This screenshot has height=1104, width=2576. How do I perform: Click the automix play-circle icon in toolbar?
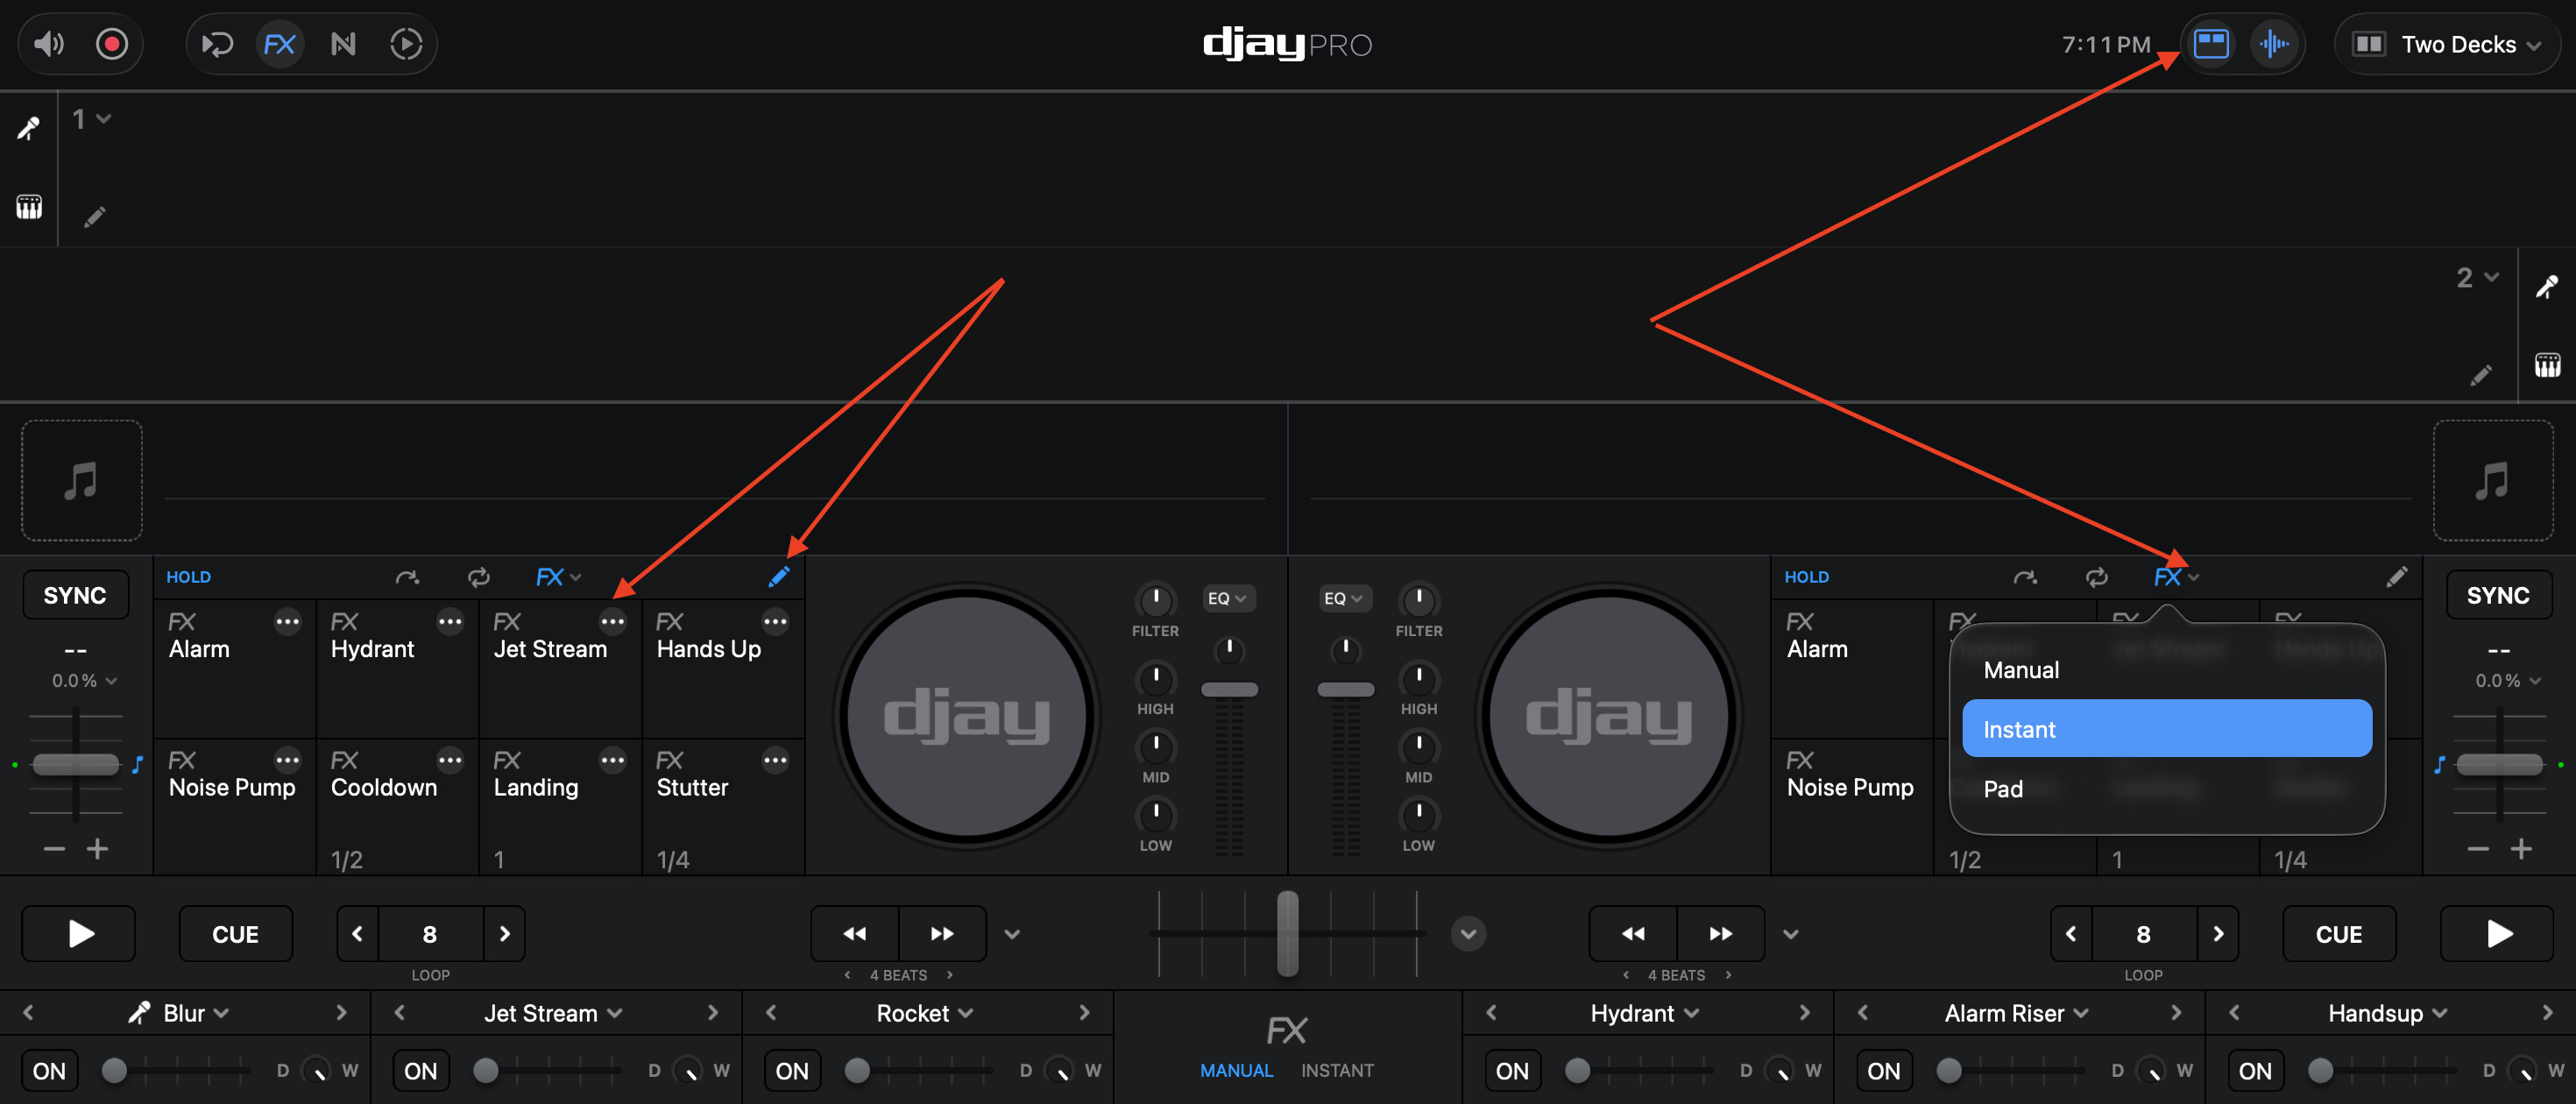pos(405,44)
